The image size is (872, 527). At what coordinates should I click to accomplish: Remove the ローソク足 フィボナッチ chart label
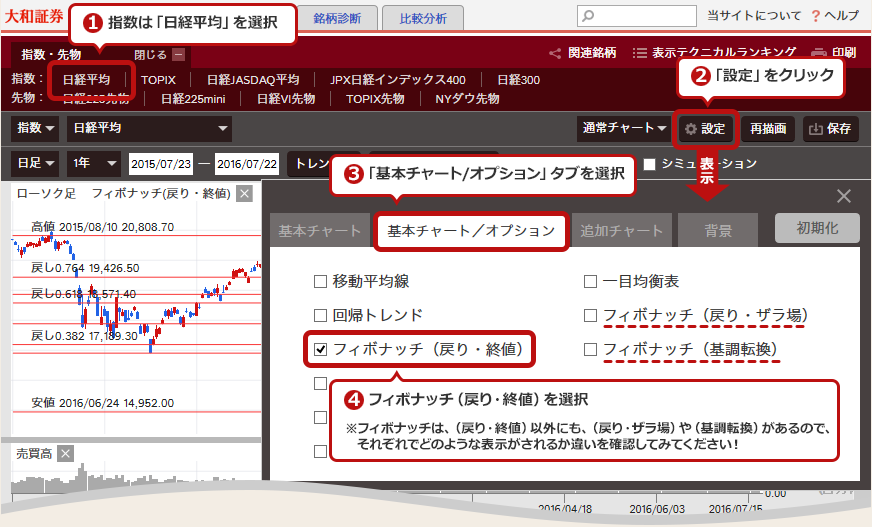[x=244, y=193]
